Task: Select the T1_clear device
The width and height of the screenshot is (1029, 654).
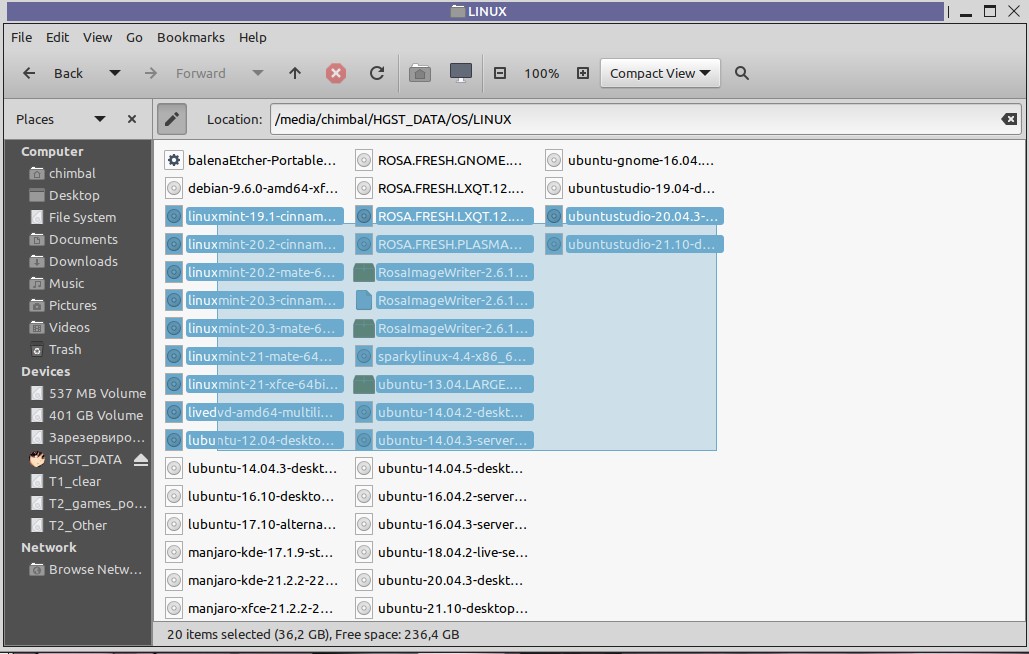Action: point(77,481)
